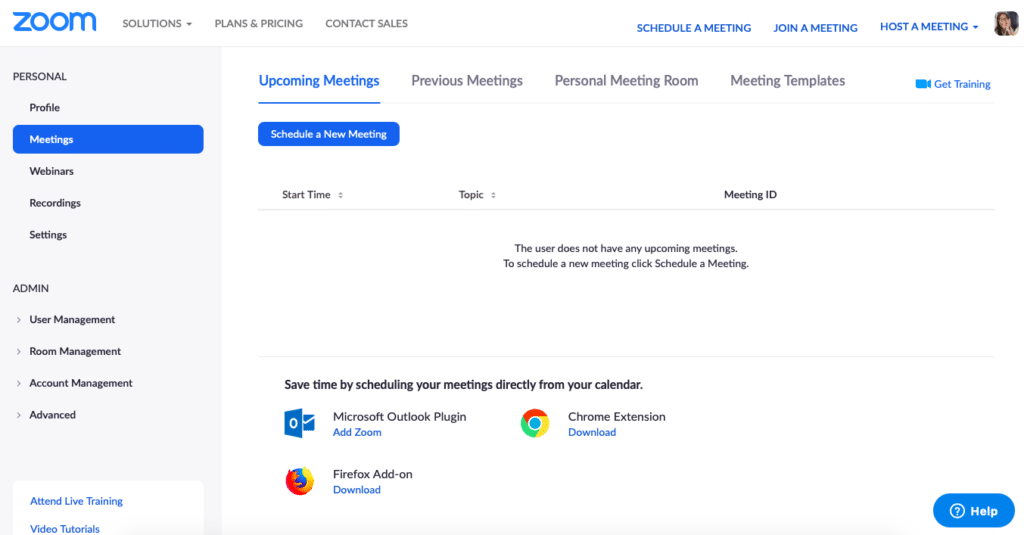Click the Chrome browser icon
The height and width of the screenshot is (535, 1024).
pos(535,424)
